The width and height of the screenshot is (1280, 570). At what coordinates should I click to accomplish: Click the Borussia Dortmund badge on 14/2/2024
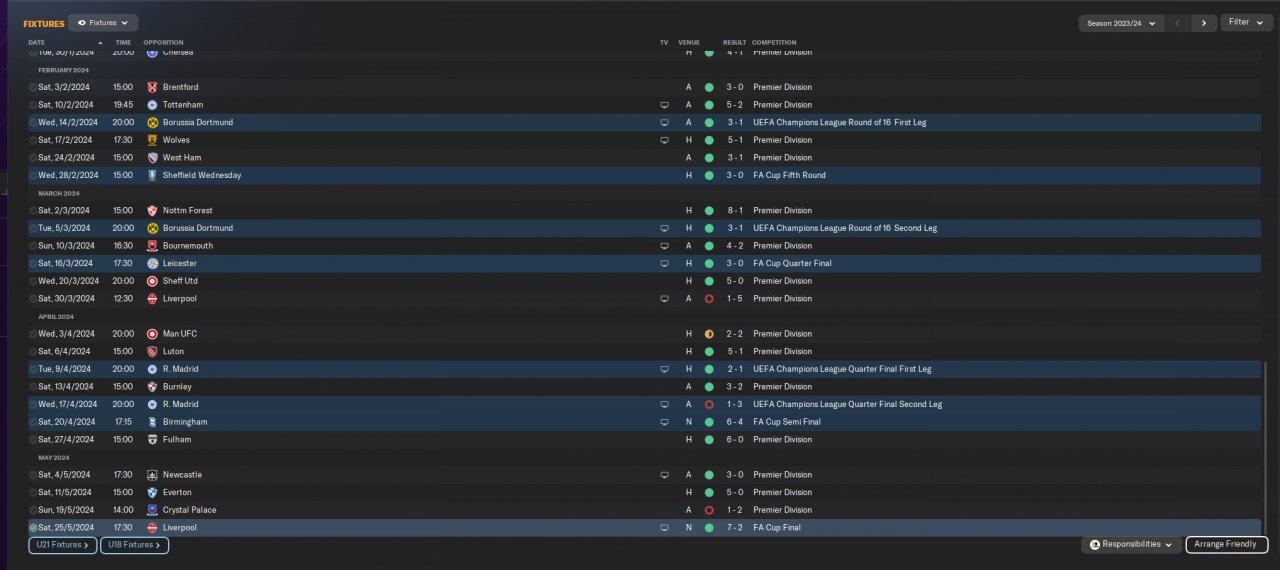(x=152, y=122)
